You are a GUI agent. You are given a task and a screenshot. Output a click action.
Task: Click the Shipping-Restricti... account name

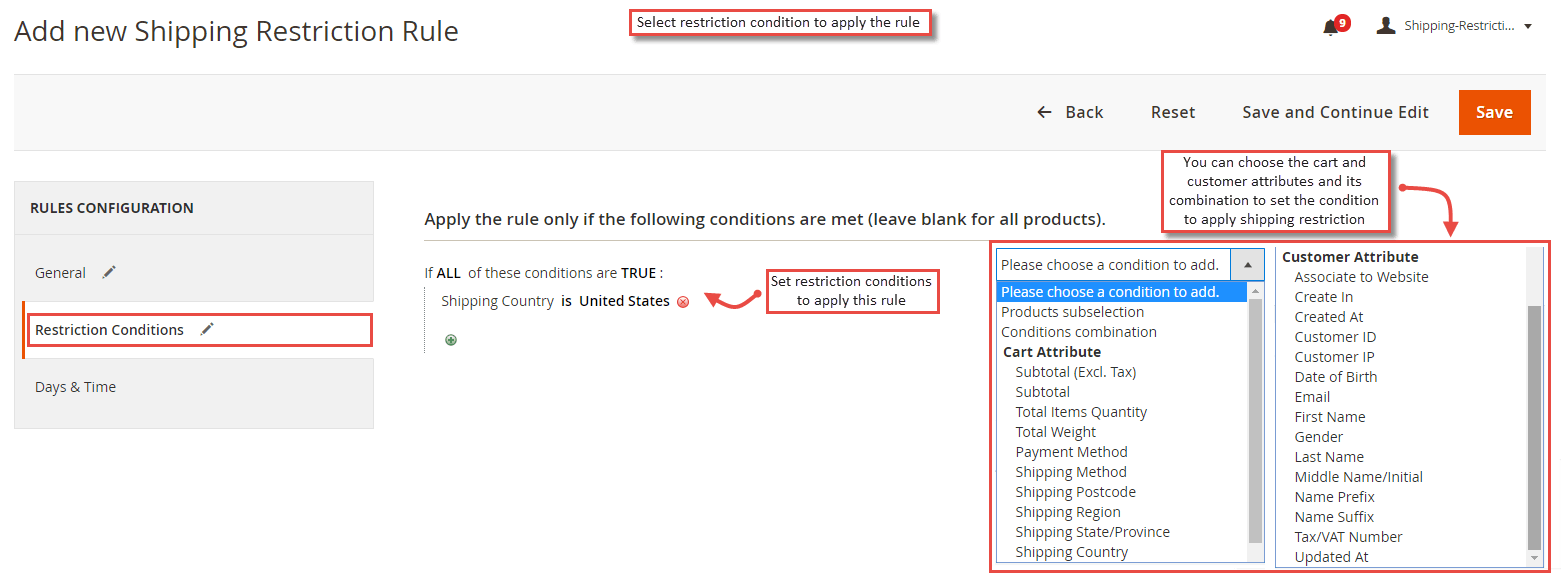click(x=1459, y=26)
